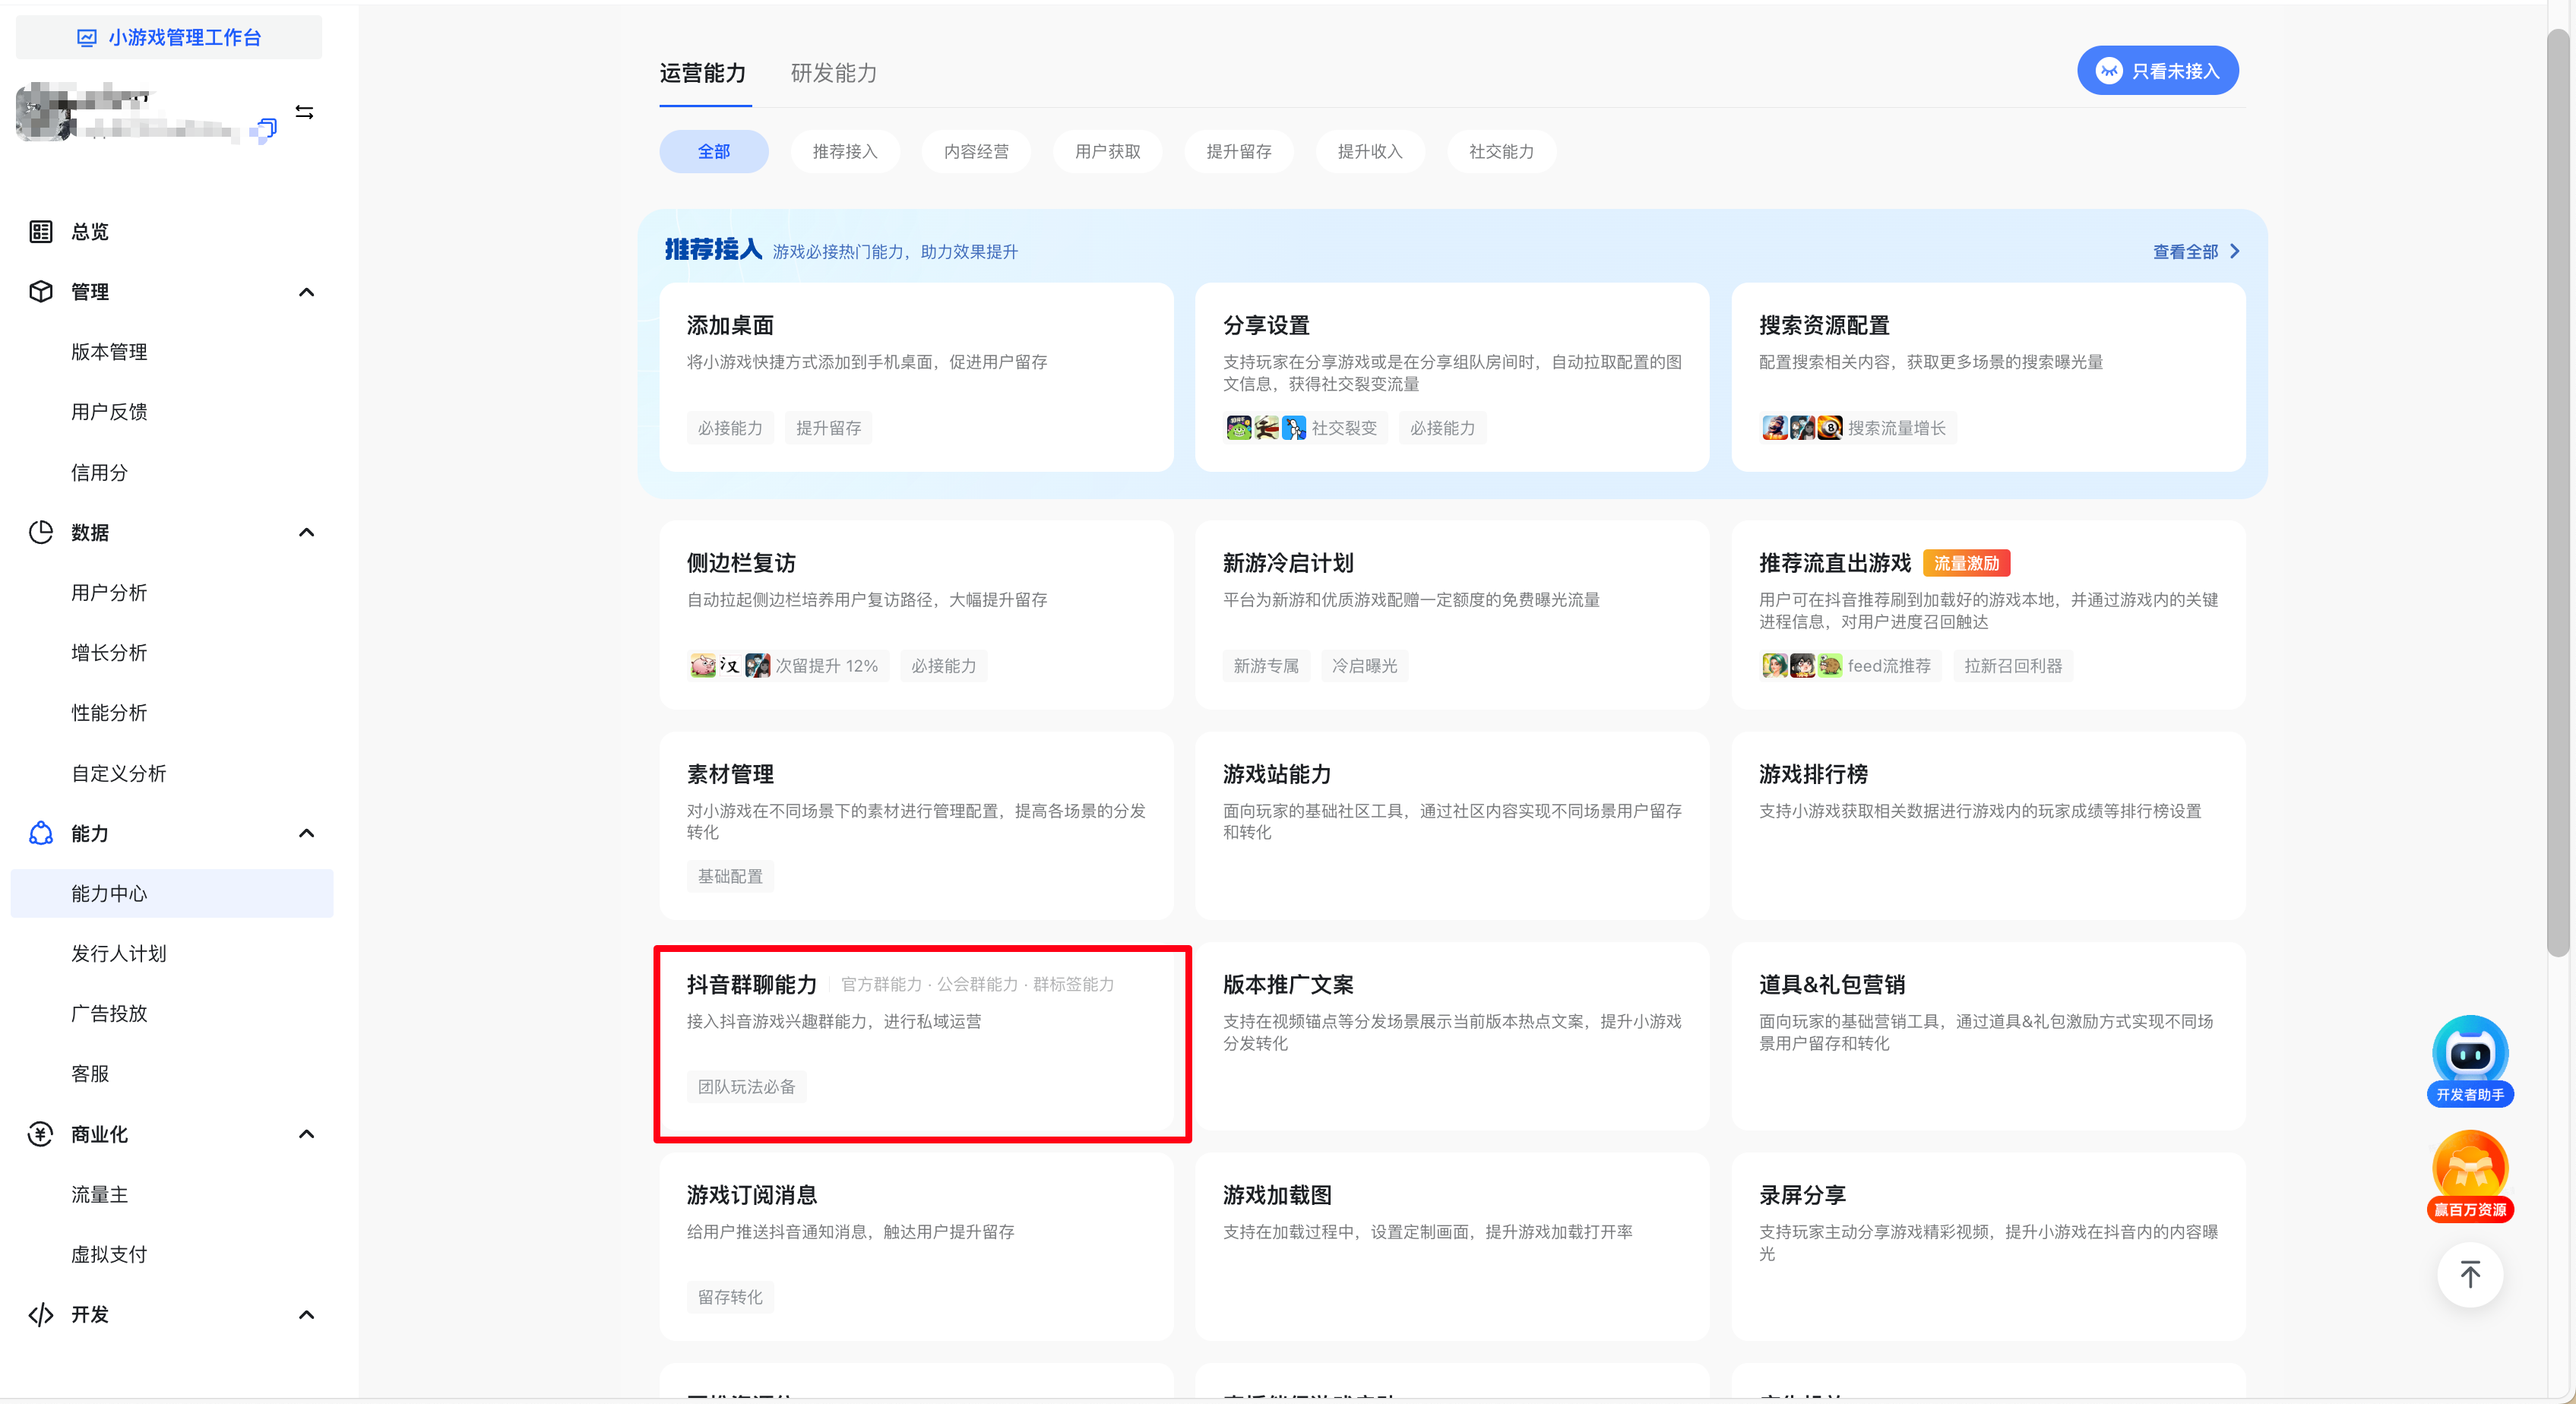Image resolution: width=2576 pixels, height=1404 pixels.
Task: Click the account switch arrows icon
Action: click(304, 112)
